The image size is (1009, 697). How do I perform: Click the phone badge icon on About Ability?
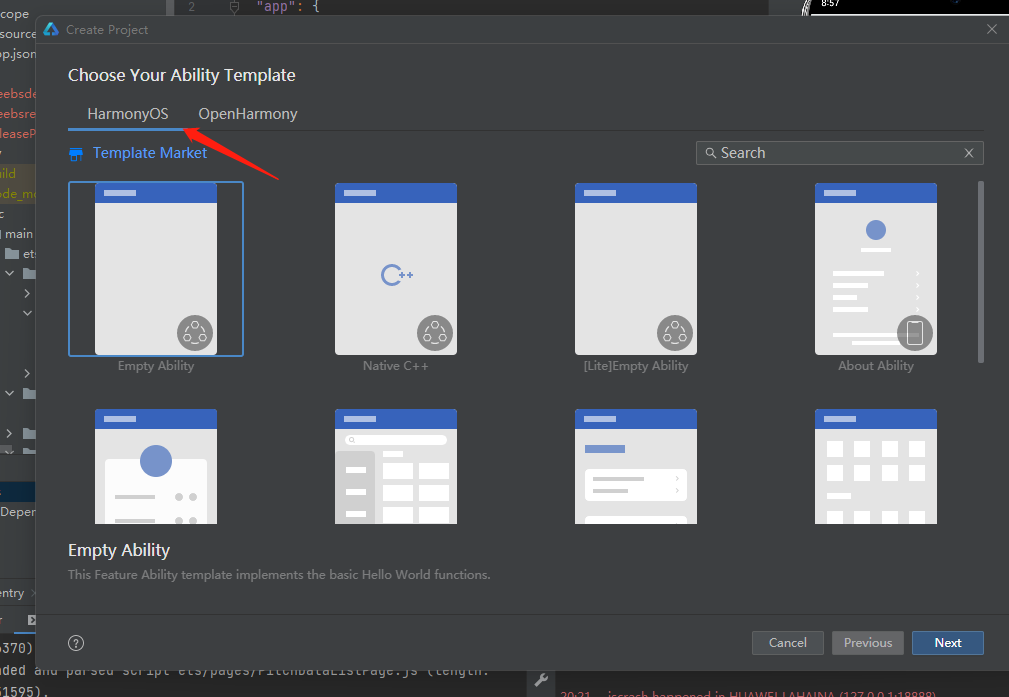[915, 333]
